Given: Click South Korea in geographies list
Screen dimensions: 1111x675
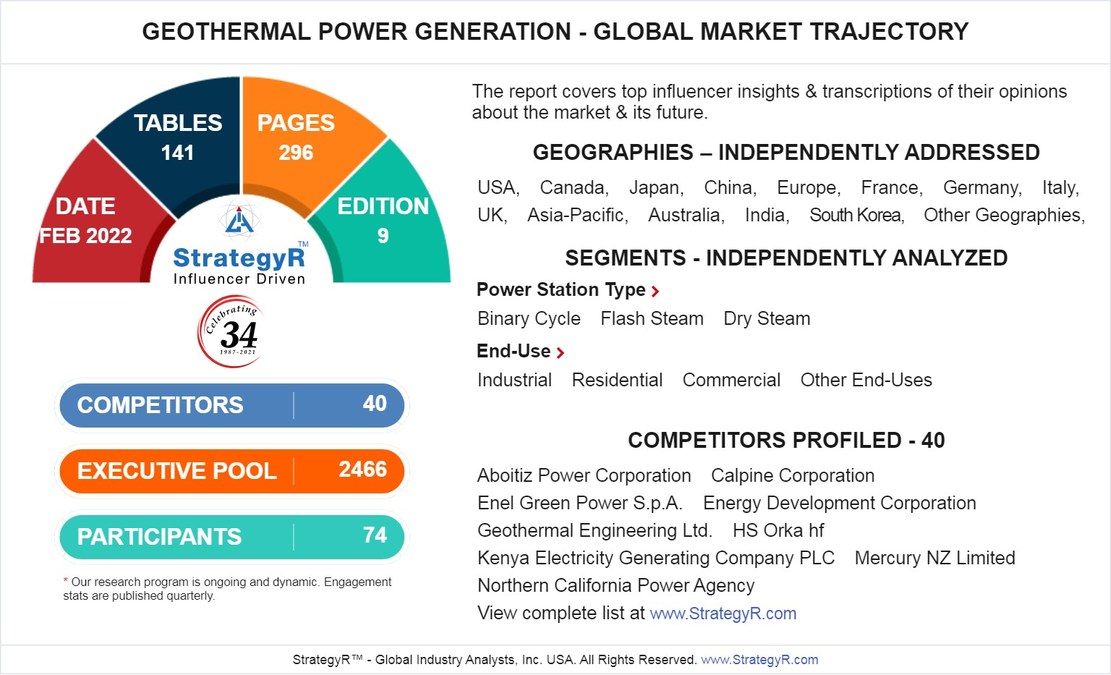Looking at the screenshot, I should coord(857,215).
